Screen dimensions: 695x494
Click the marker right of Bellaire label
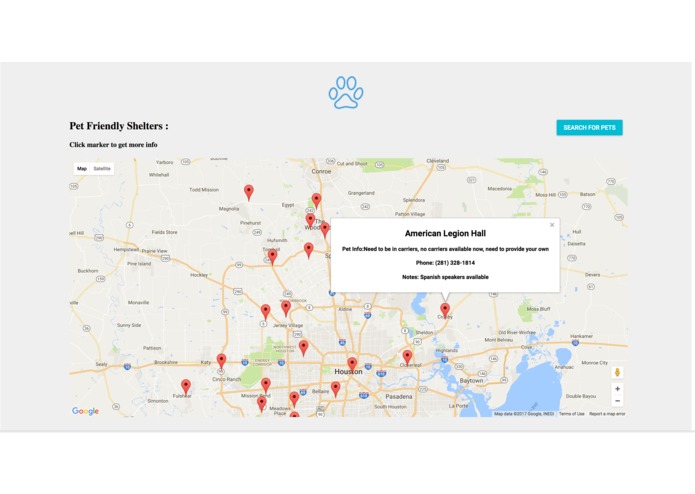point(336,389)
